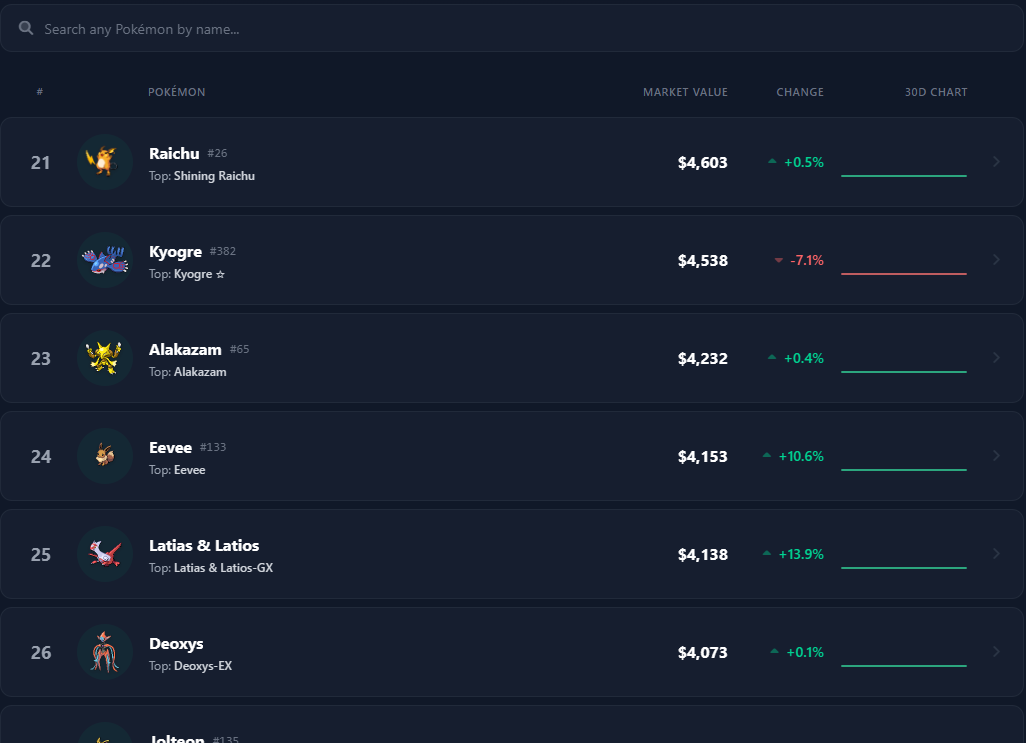Select the Kyogre sprite icon
Image resolution: width=1026 pixels, height=743 pixels.
[105, 260]
